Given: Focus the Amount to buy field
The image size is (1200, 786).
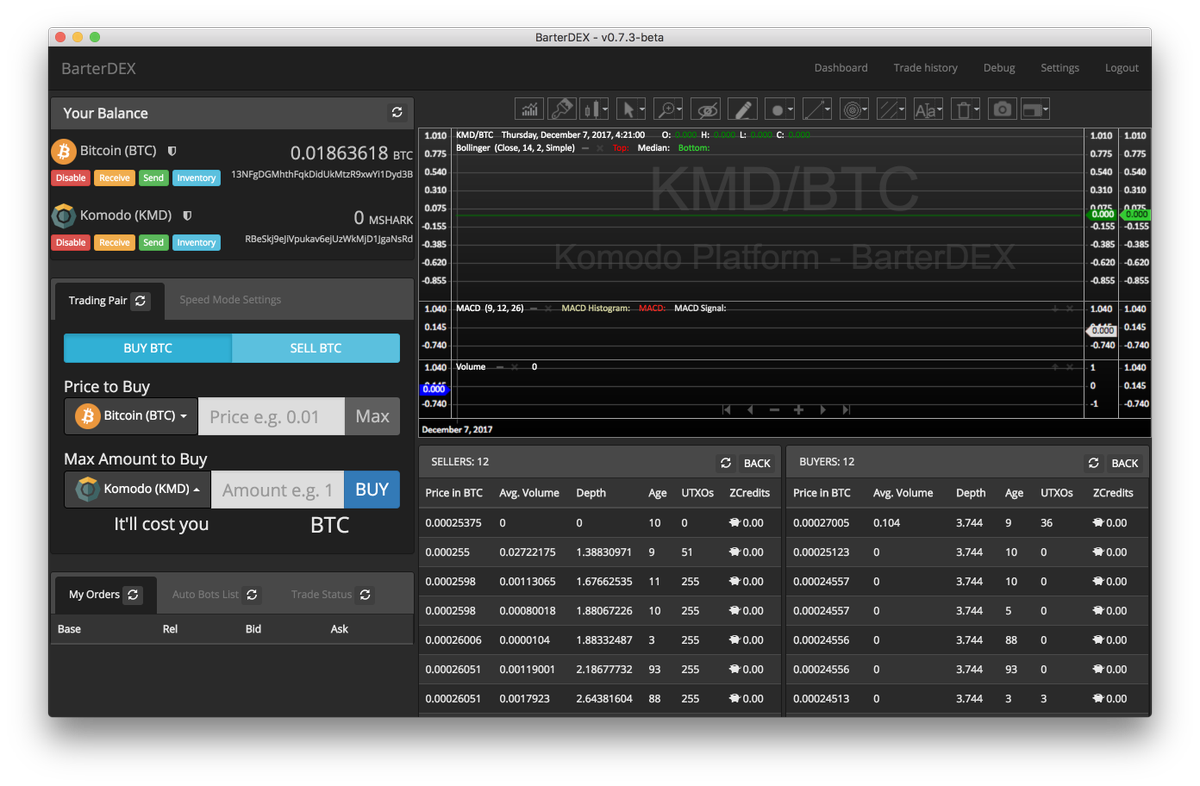Looking at the screenshot, I should [x=277, y=489].
